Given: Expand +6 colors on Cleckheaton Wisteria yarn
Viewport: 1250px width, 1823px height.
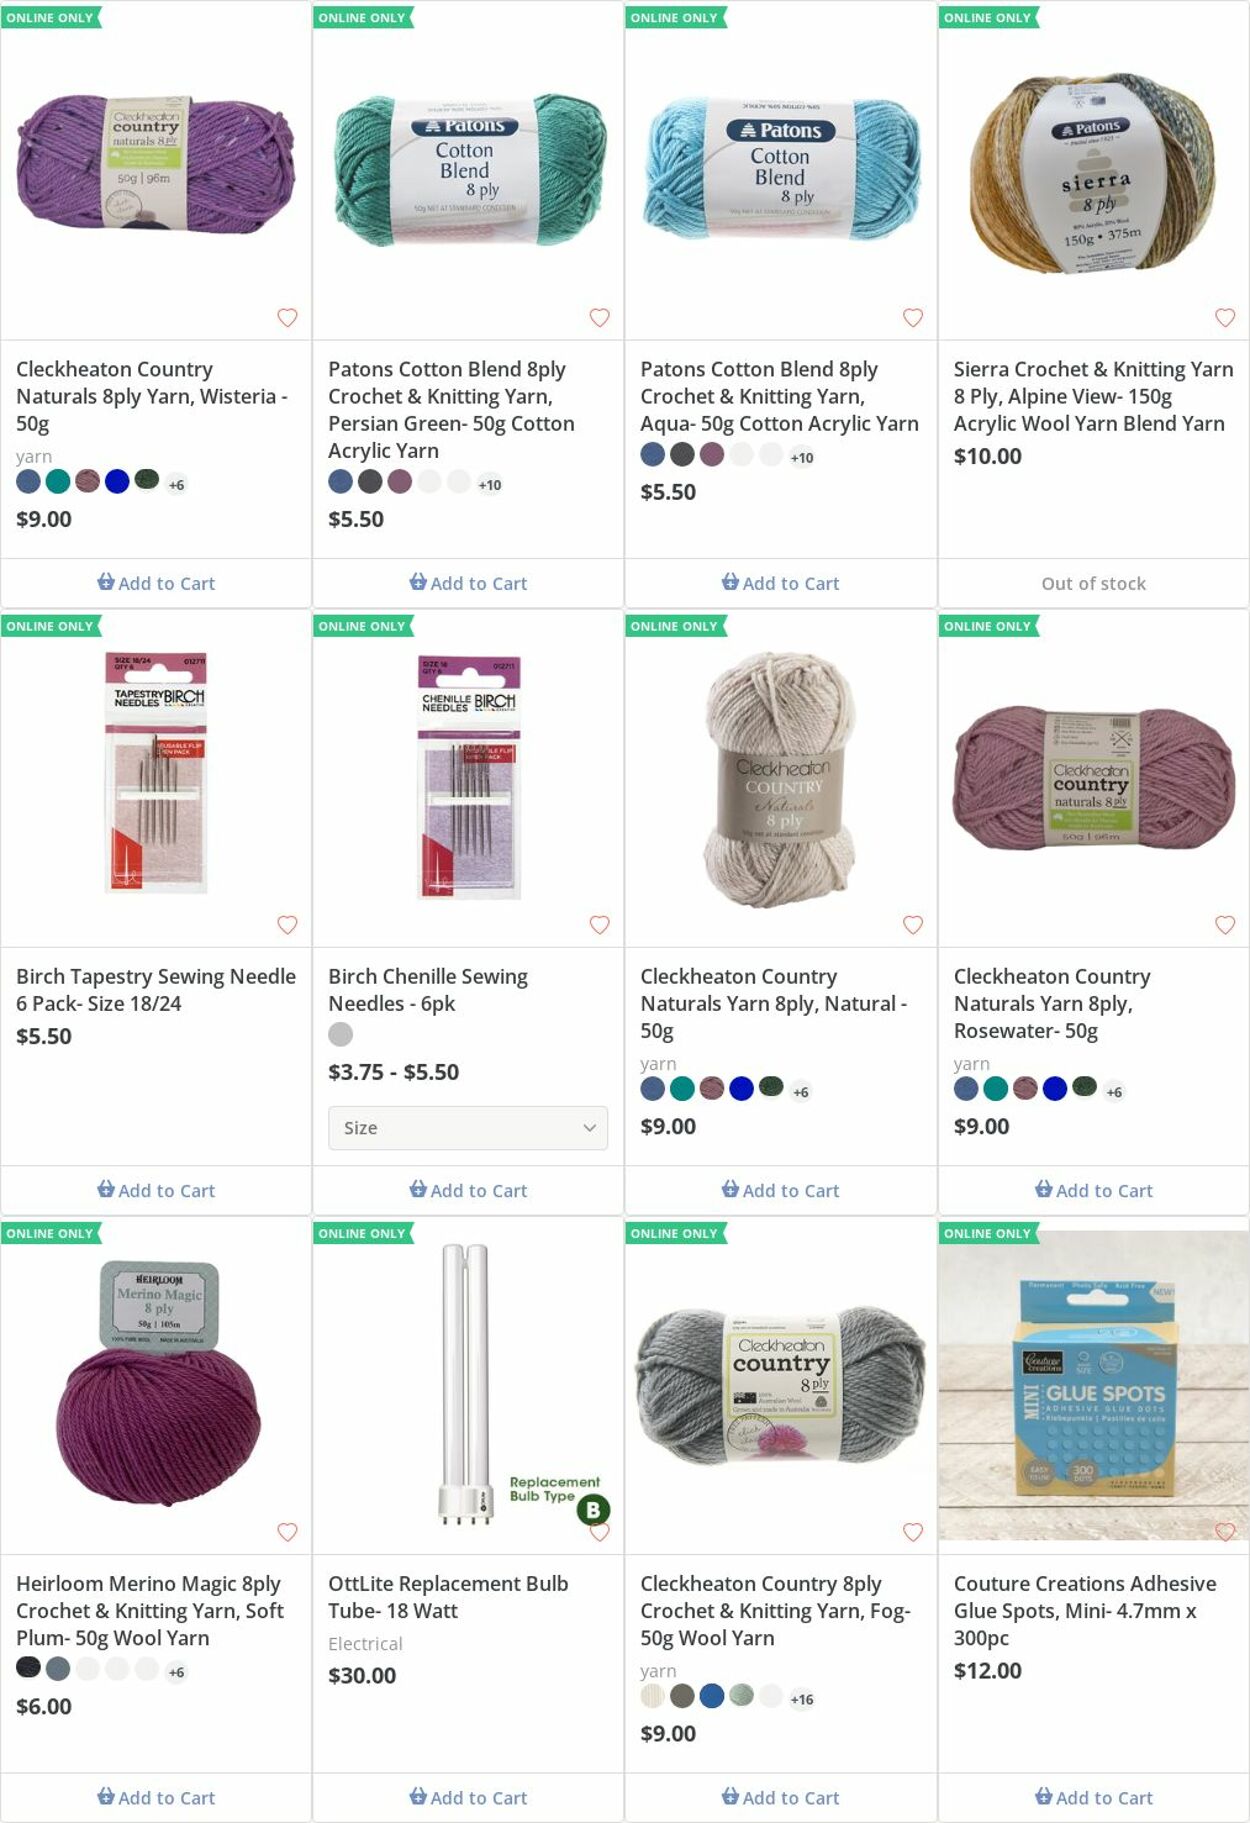Looking at the screenshot, I should pos(176,484).
